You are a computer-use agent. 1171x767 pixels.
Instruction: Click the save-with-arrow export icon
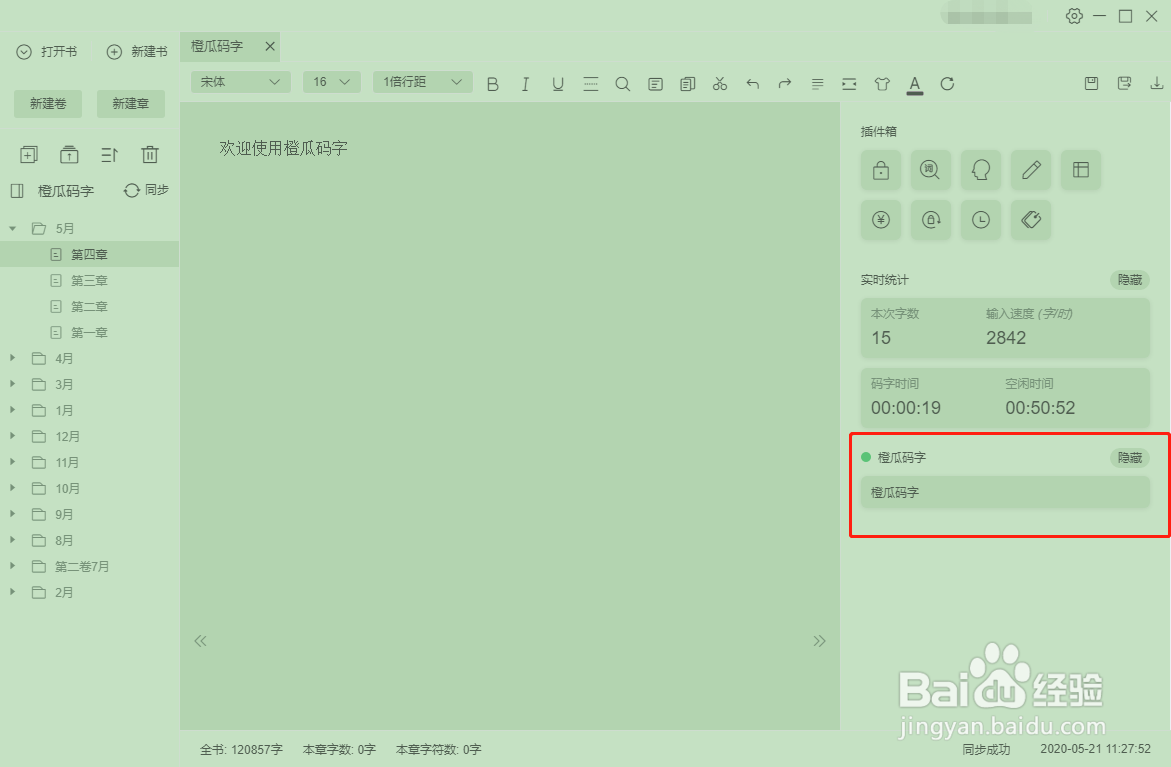tap(1124, 83)
